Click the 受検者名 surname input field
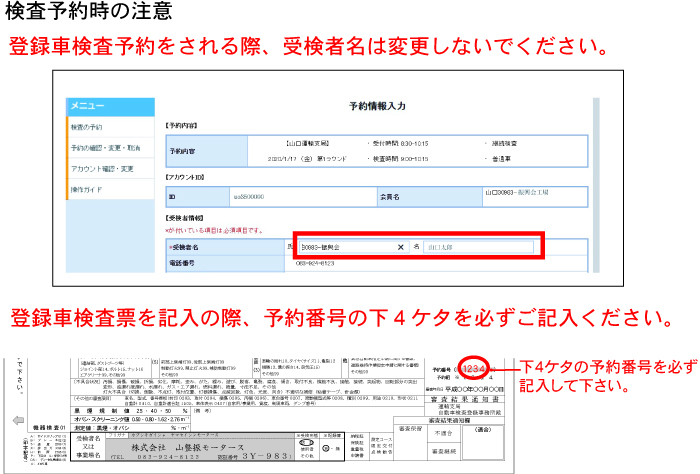Image resolution: width=700 pixels, height=474 pixels. (x=345, y=246)
